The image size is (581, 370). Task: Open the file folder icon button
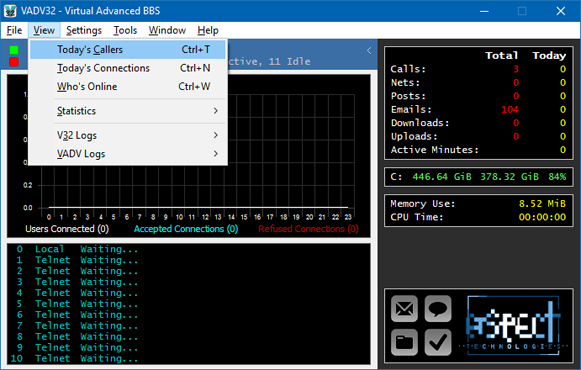point(404,342)
